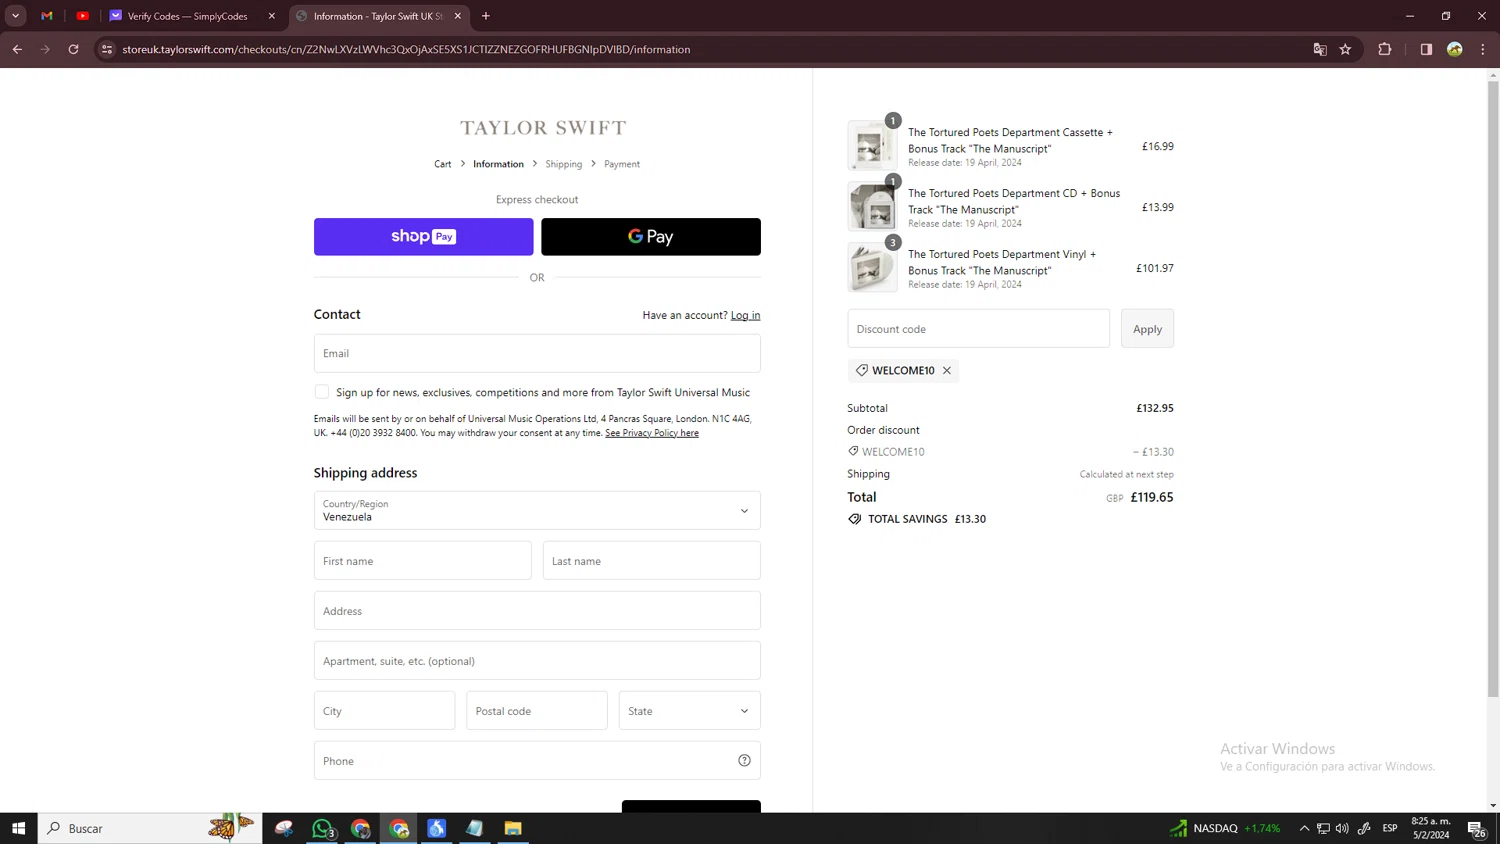Focus the Last name field

pos(652,561)
